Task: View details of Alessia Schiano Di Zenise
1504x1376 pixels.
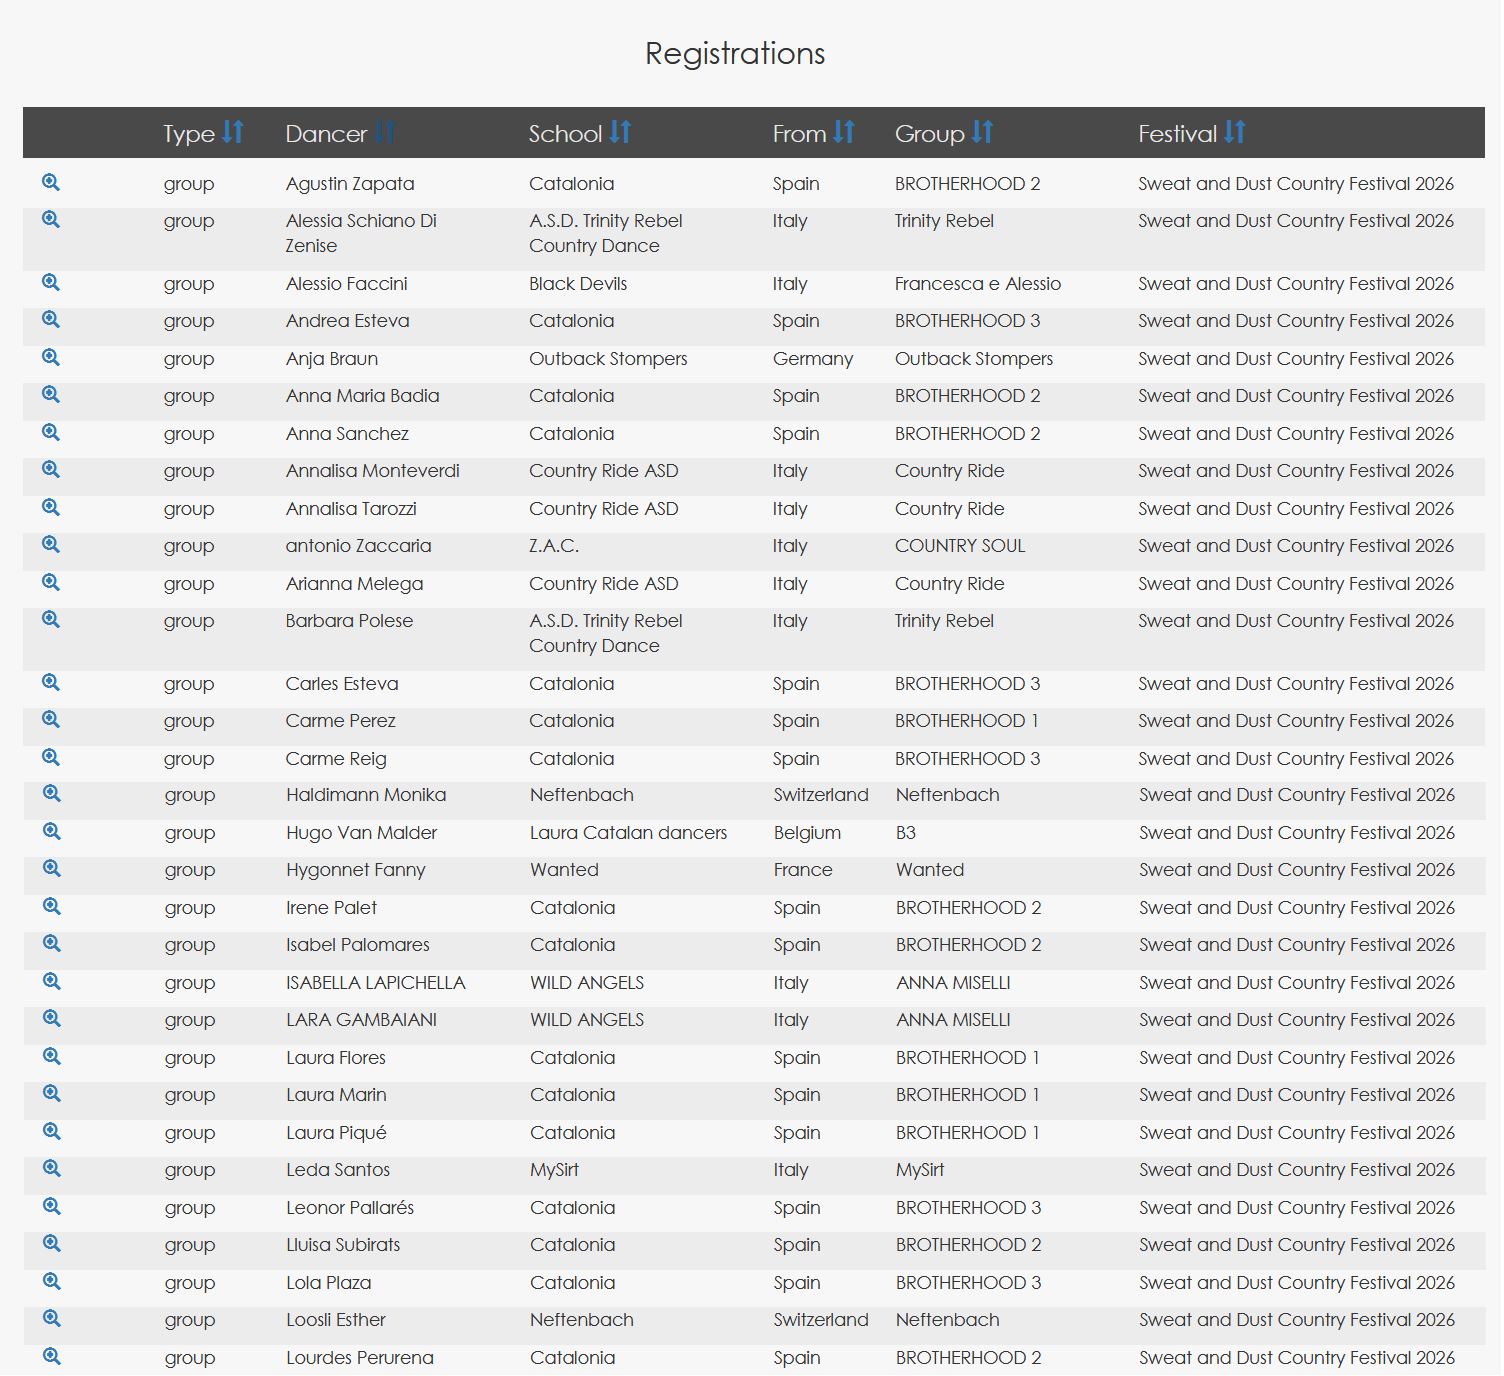Action: point(51,219)
